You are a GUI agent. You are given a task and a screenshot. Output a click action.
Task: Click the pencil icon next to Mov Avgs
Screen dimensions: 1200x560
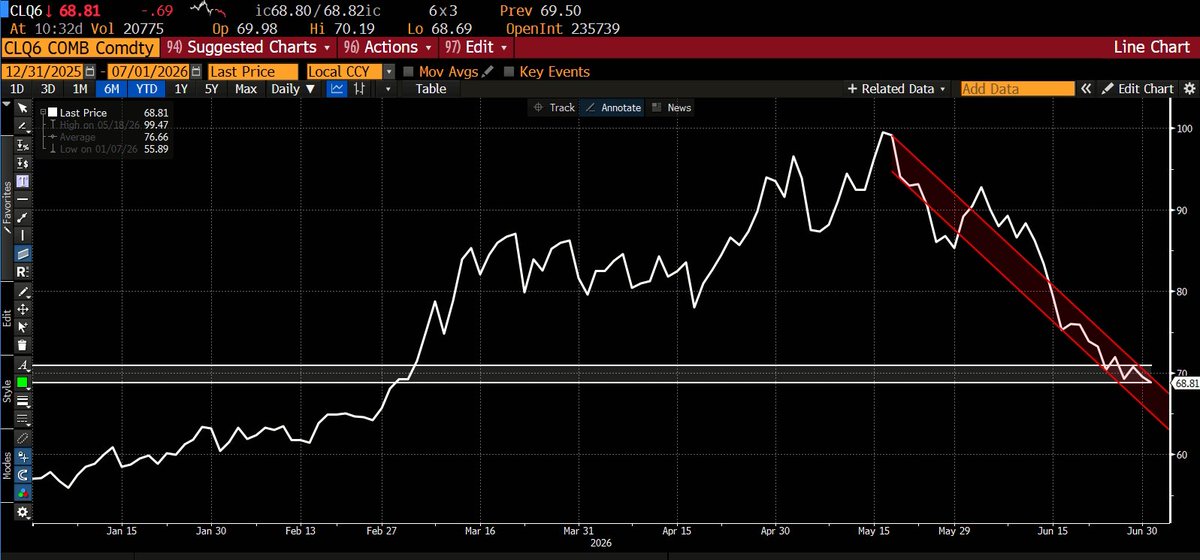point(487,72)
